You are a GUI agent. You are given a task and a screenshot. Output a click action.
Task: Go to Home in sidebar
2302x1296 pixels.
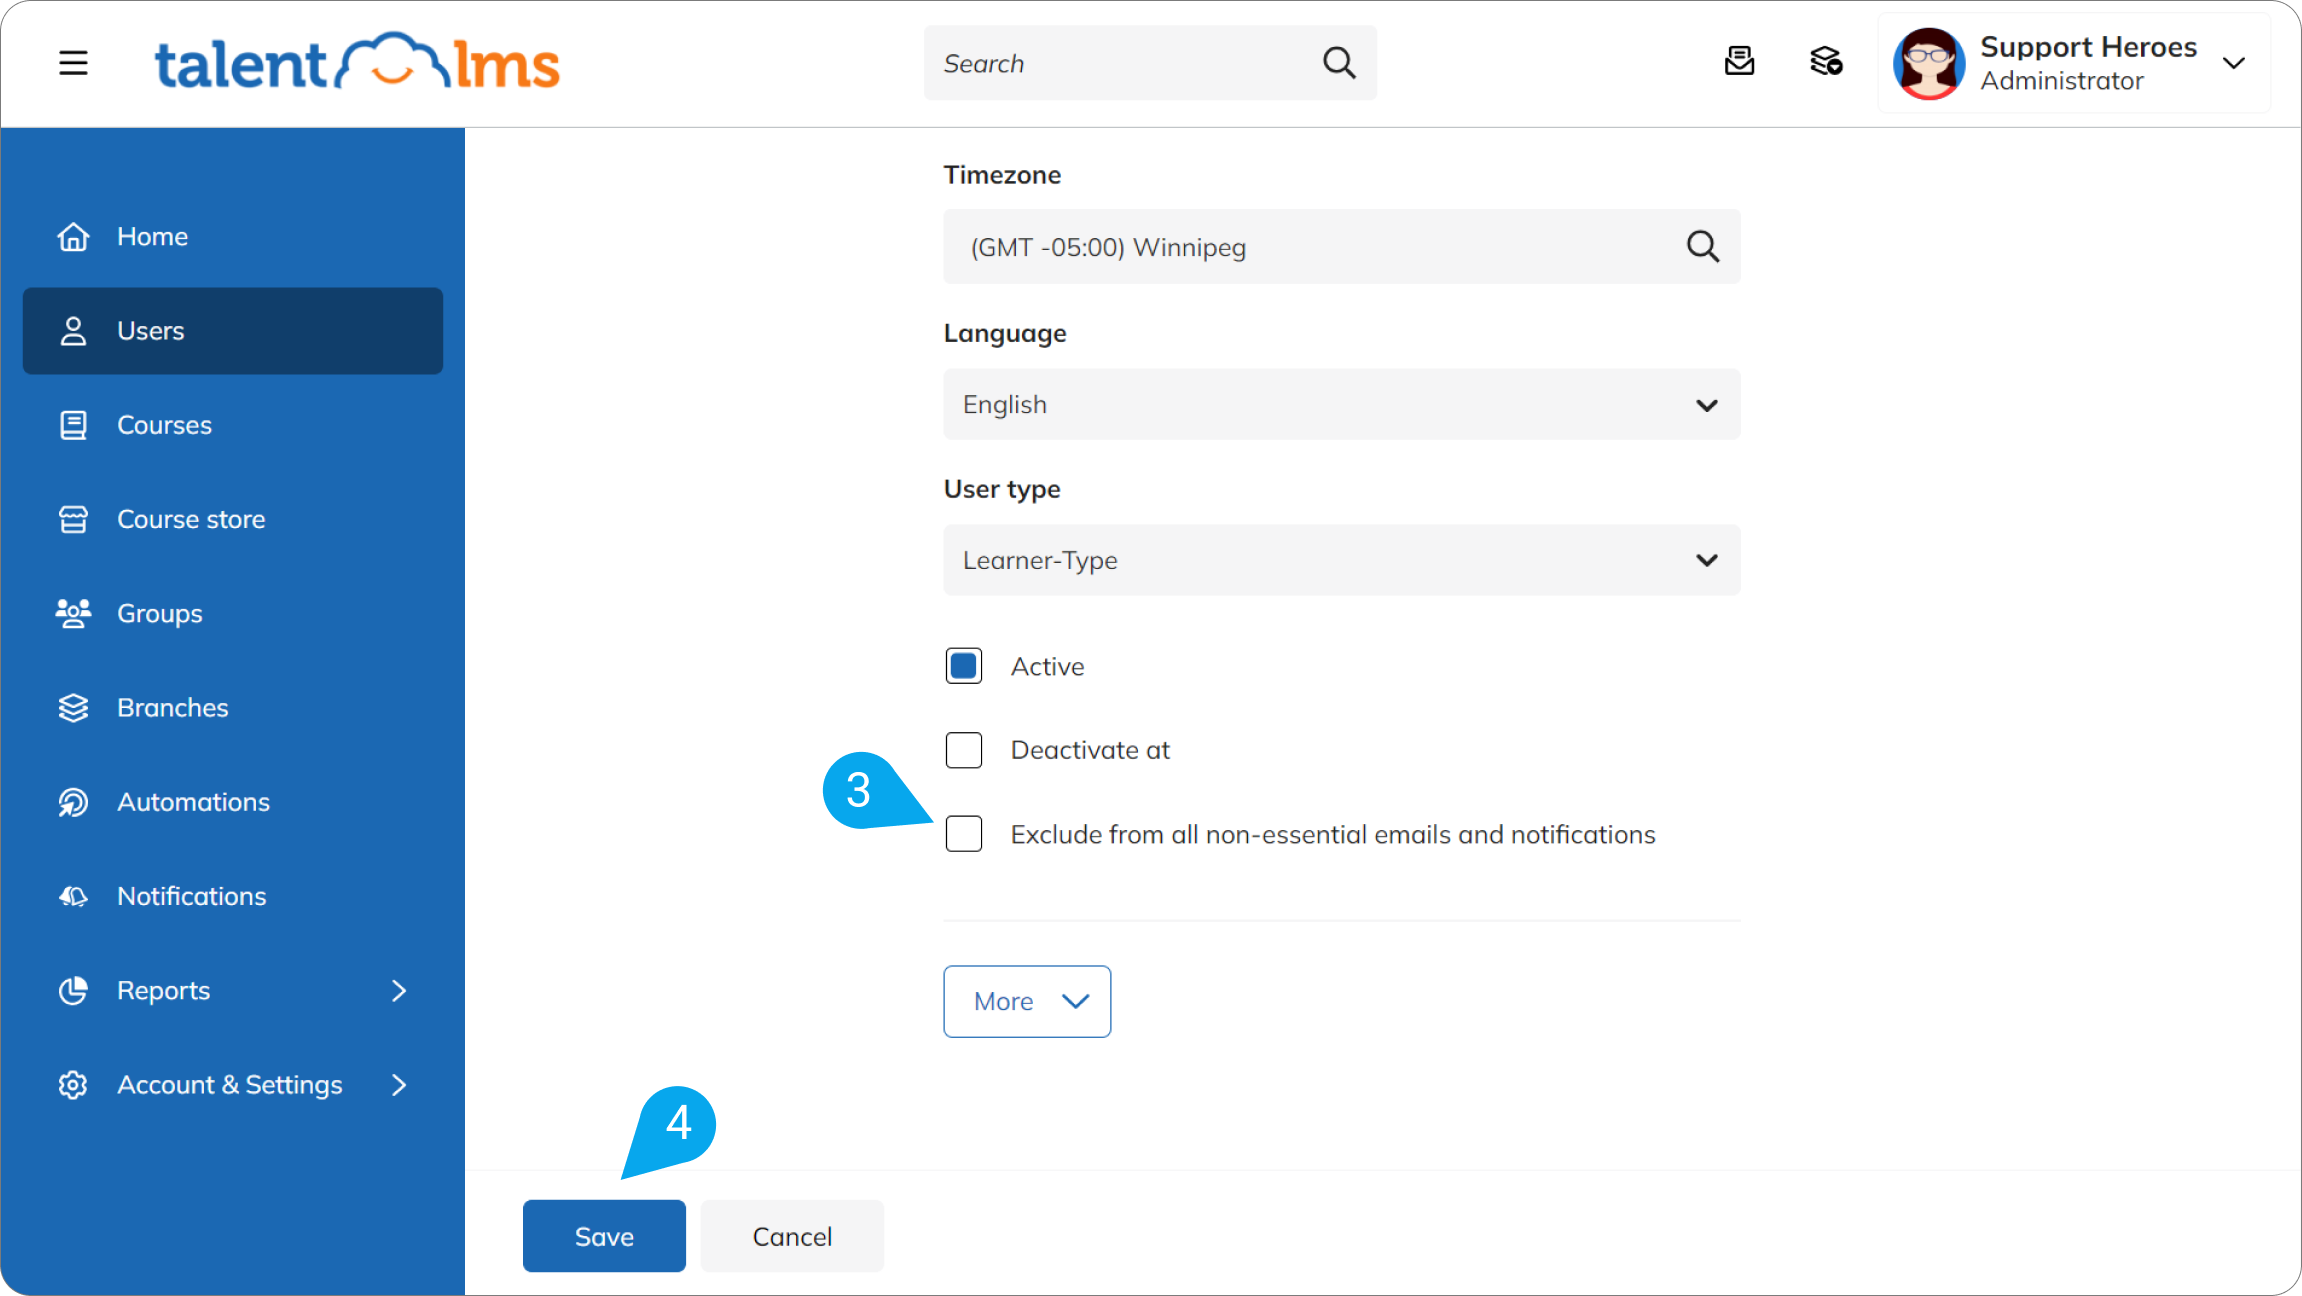[x=233, y=237]
